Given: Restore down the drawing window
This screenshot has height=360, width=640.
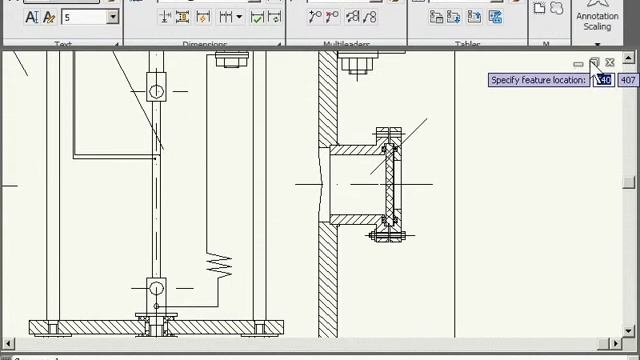Looking at the screenshot, I should click(x=594, y=63).
